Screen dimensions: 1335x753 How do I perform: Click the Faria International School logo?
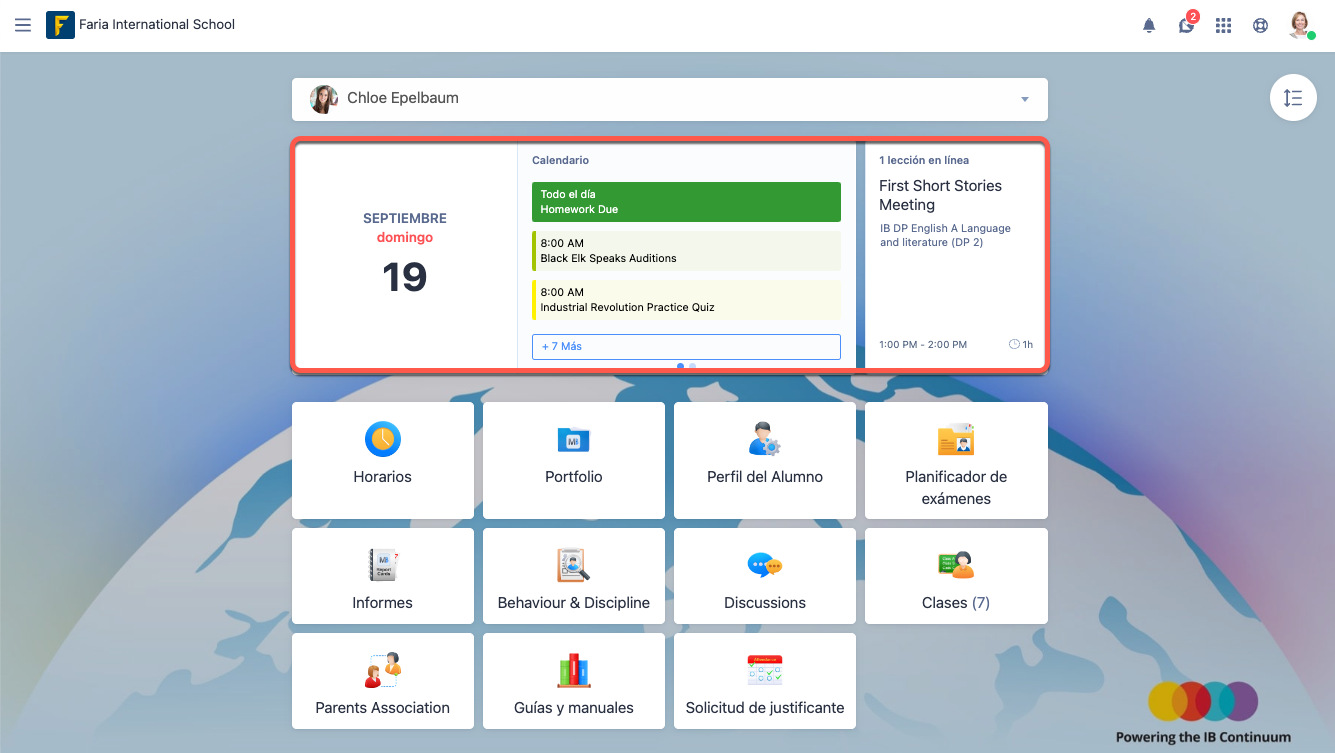coord(61,25)
